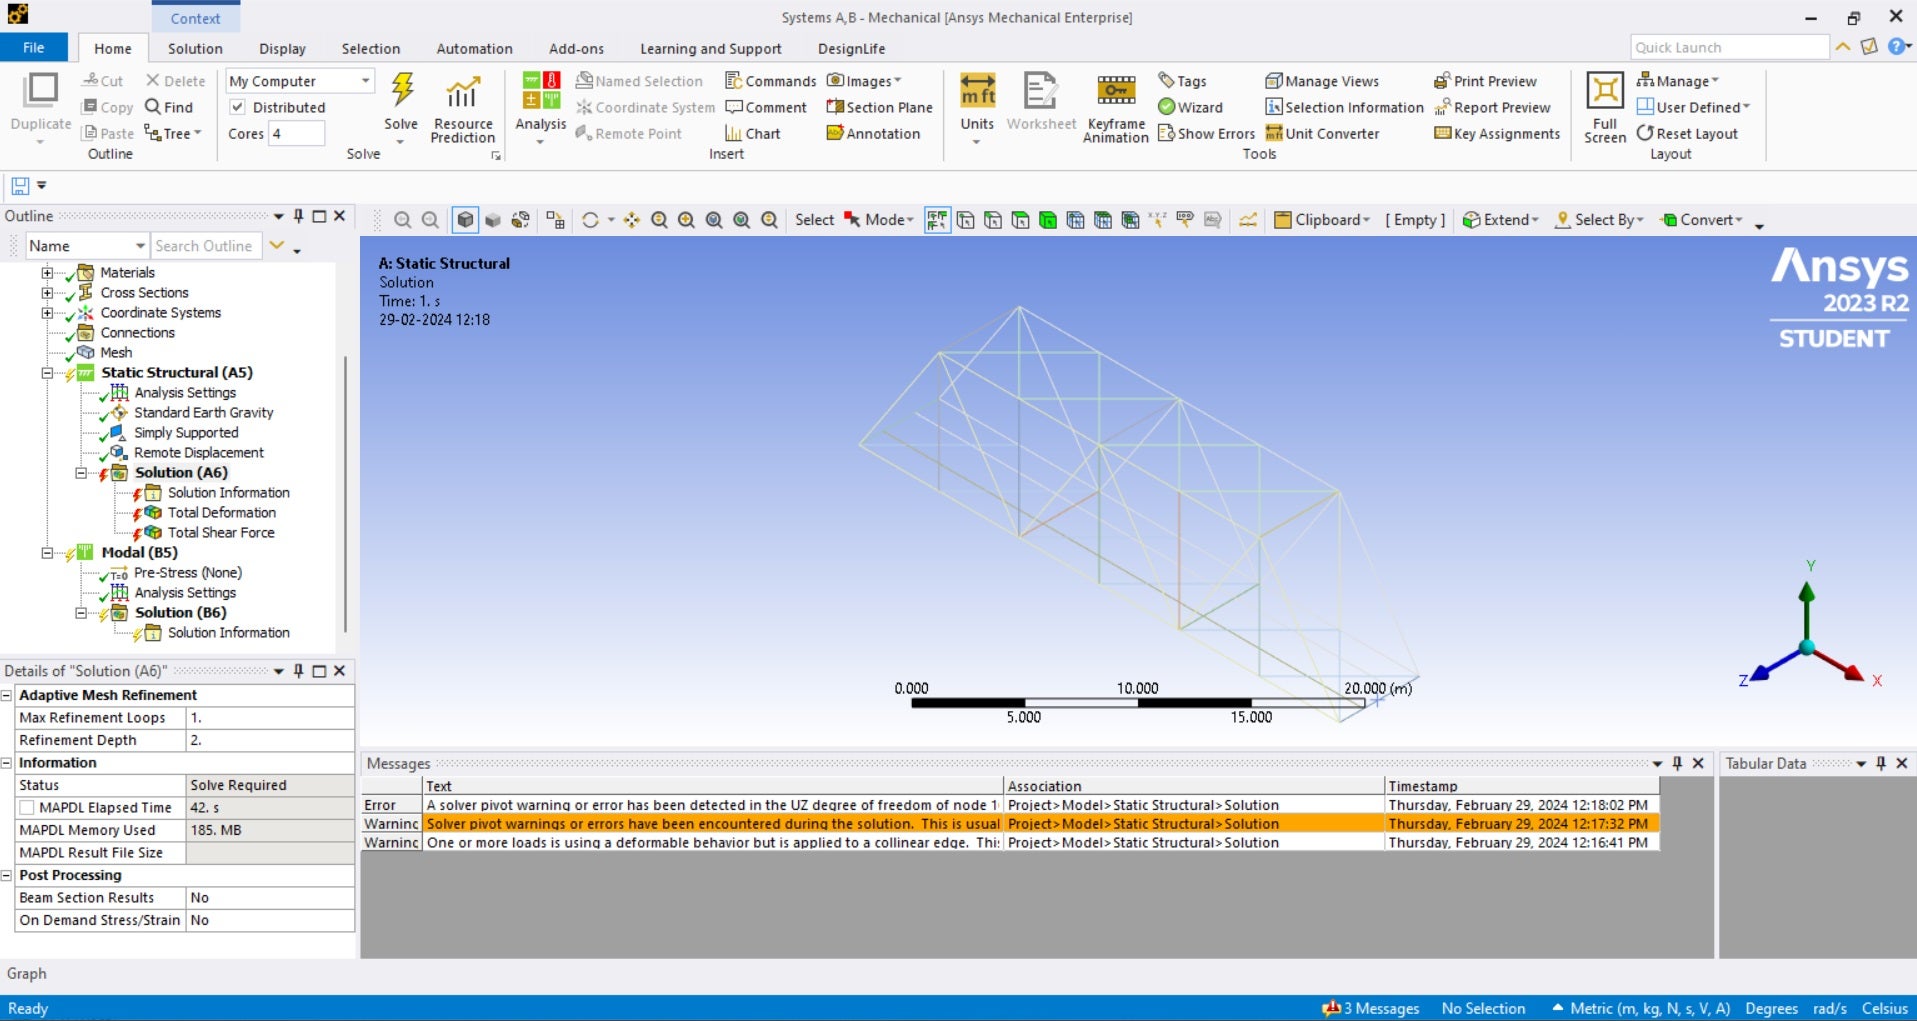Screen dimensions: 1917x1021
Task: Click Print Preview
Action: pyautogui.click(x=1485, y=81)
